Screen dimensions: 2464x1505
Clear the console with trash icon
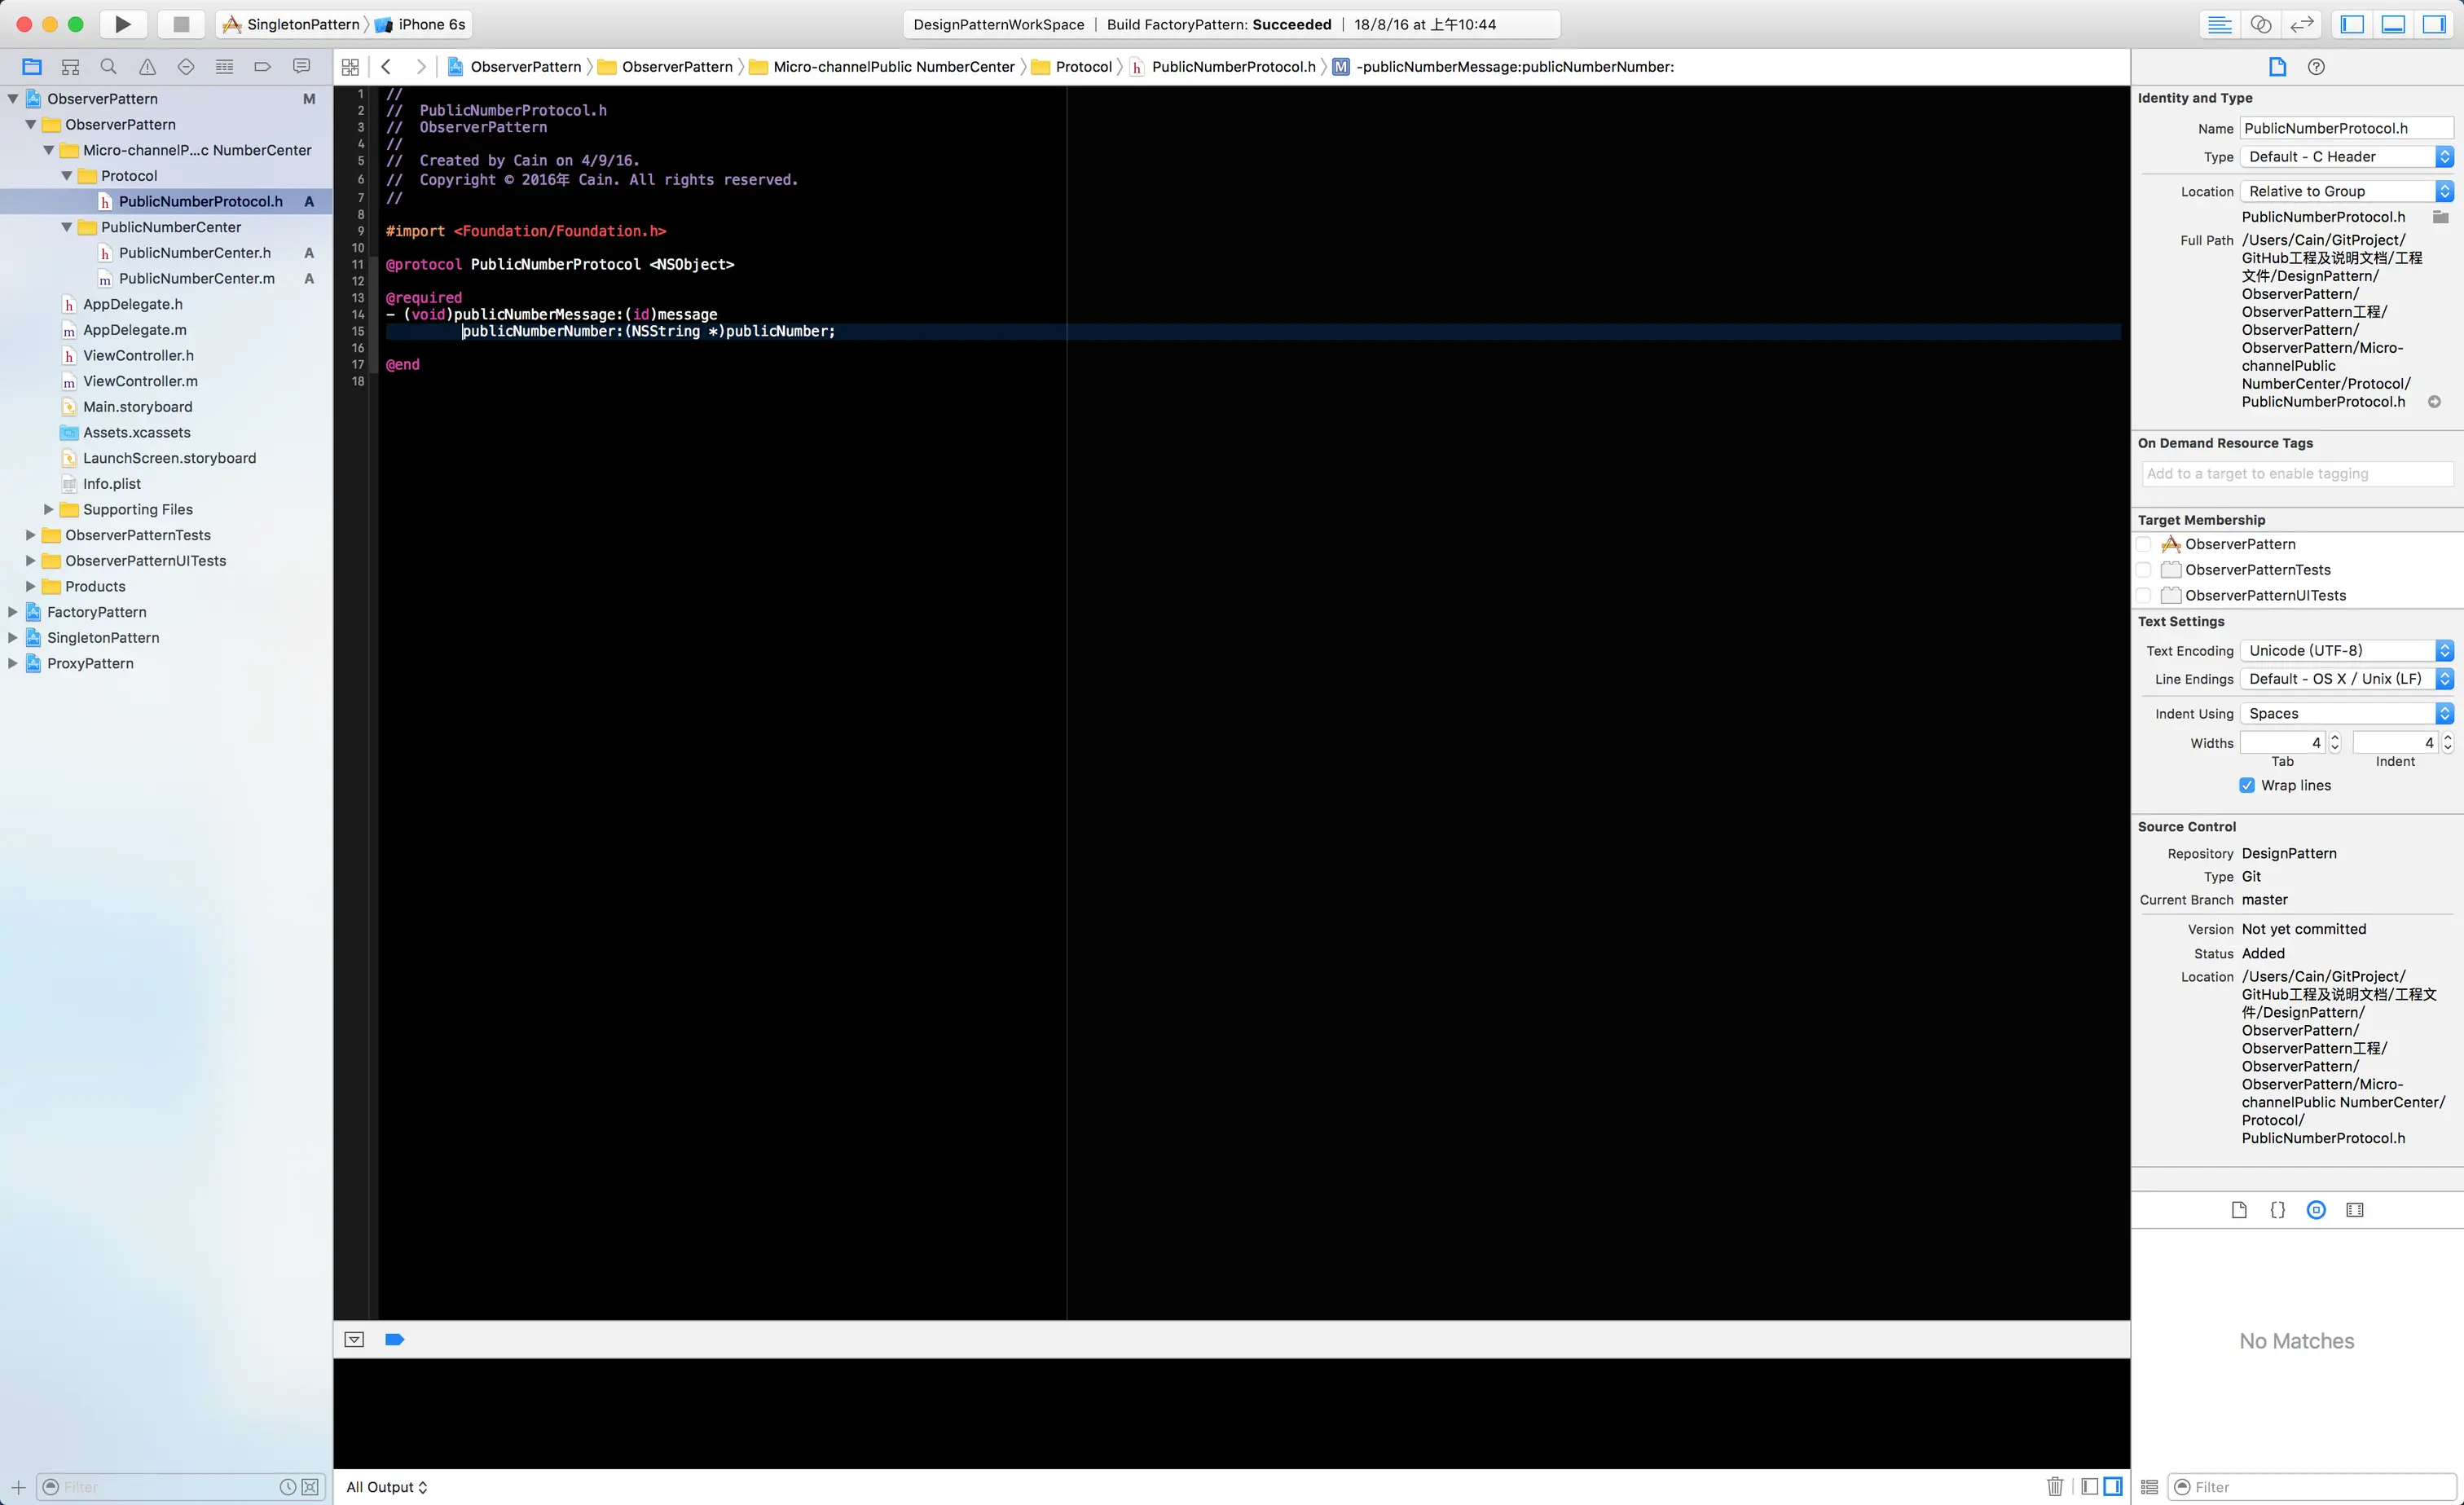coord(2055,1487)
